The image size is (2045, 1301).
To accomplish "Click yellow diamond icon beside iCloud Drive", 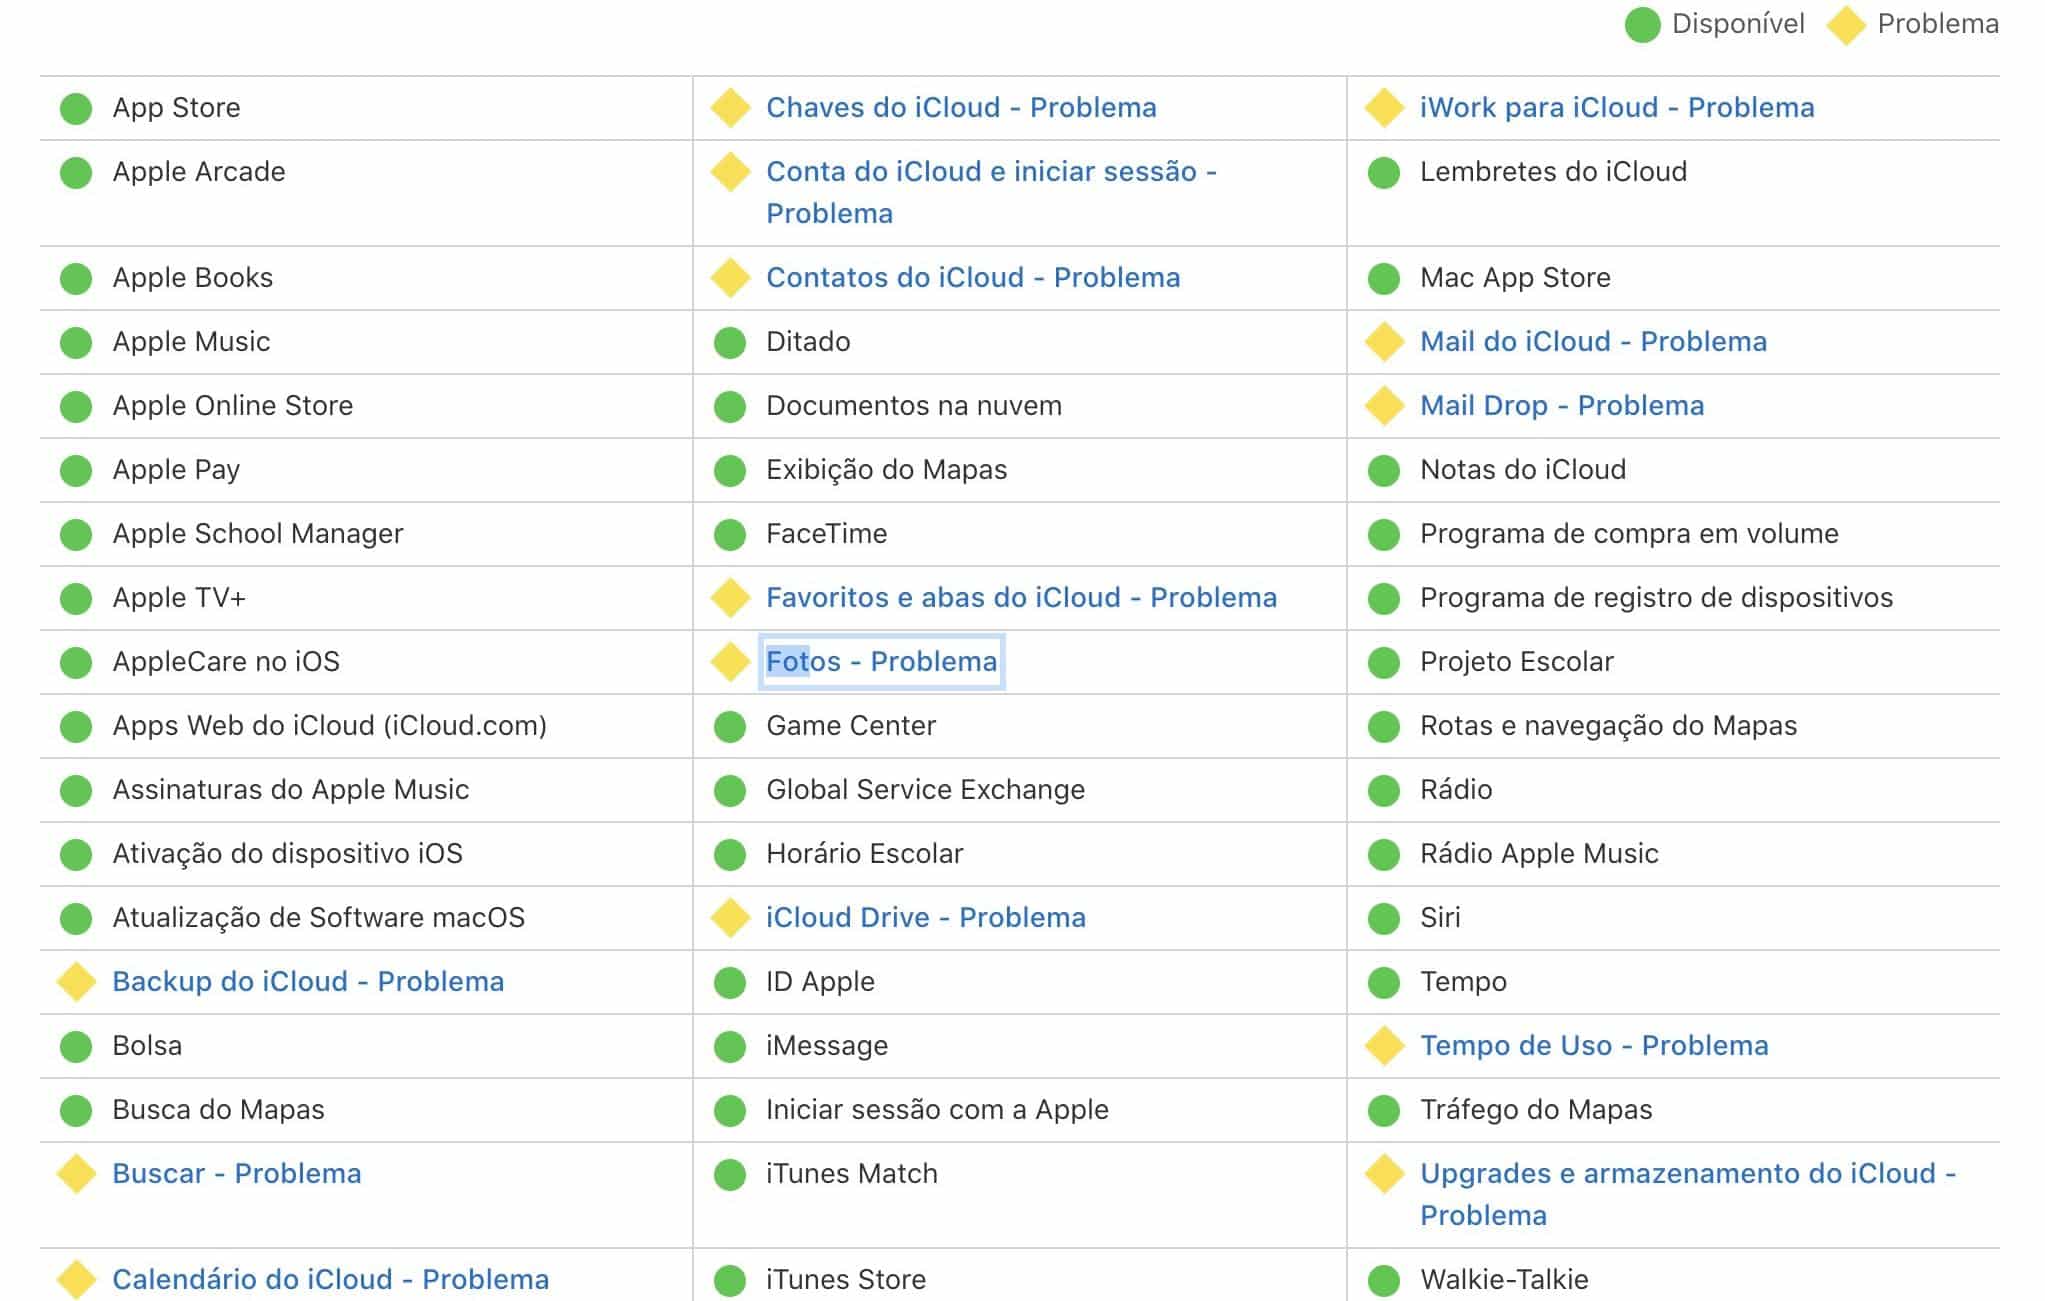I will pyautogui.click(x=730, y=918).
